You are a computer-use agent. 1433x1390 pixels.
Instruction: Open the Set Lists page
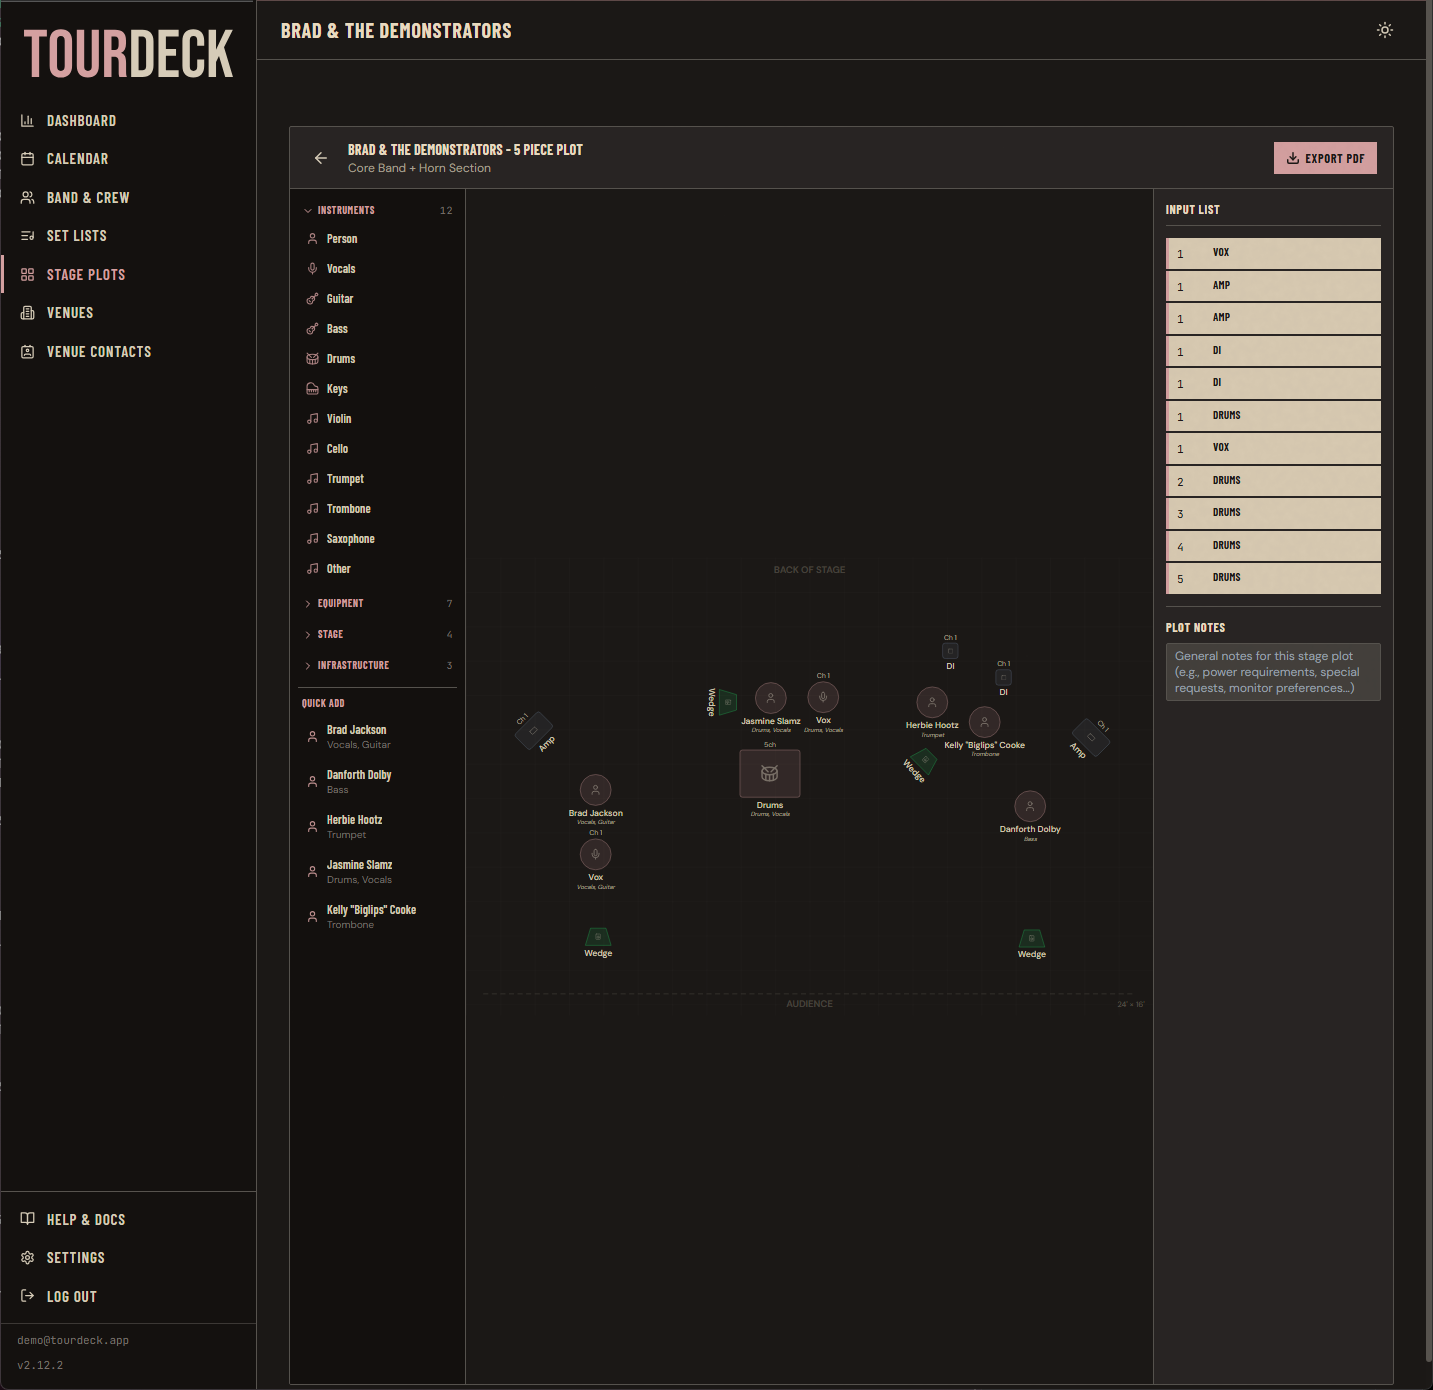[77, 235]
